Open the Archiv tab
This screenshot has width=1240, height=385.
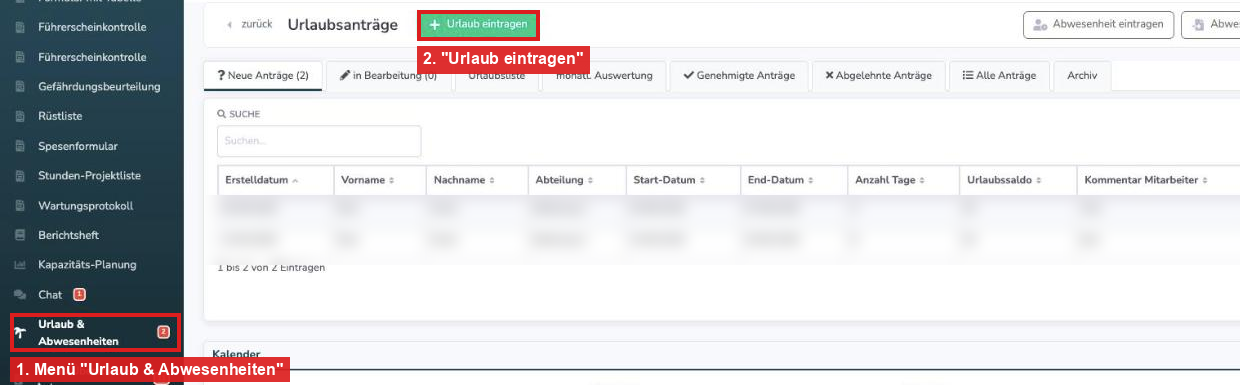point(1082,76)
